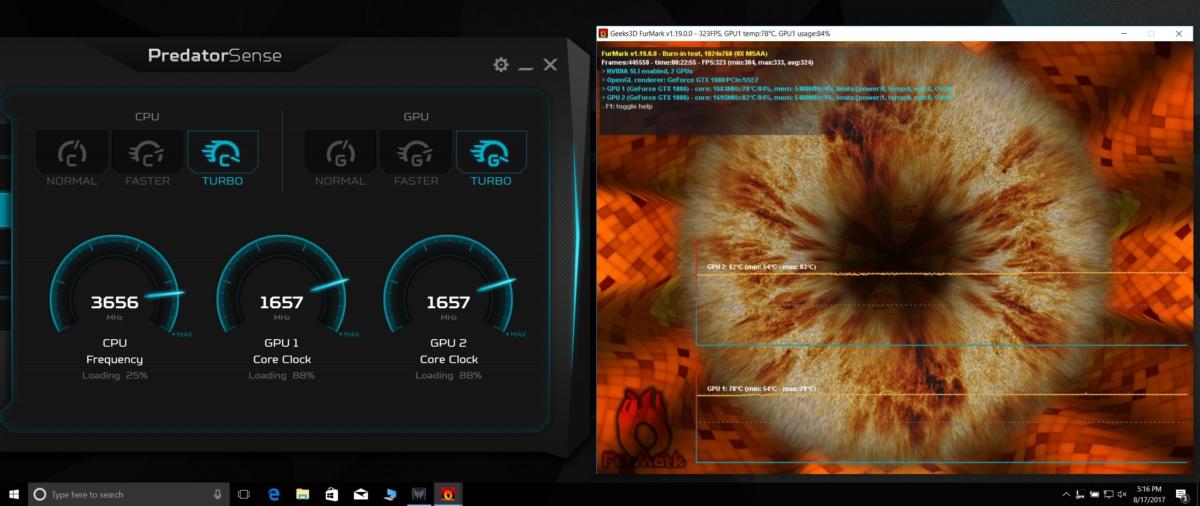Open PredatorSense settings gear
This screenshot has height=506, width=1200.
point(500,65)
